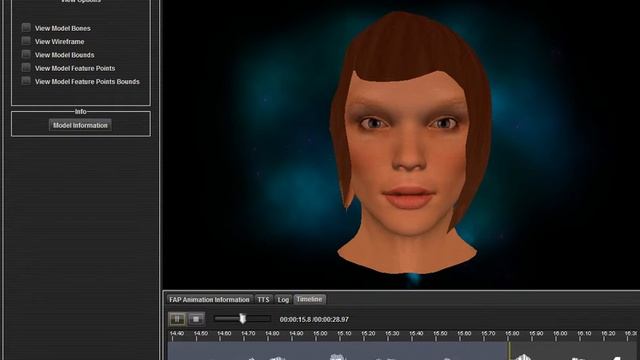Switch to FAP Animation Information tab

point(209,300)
